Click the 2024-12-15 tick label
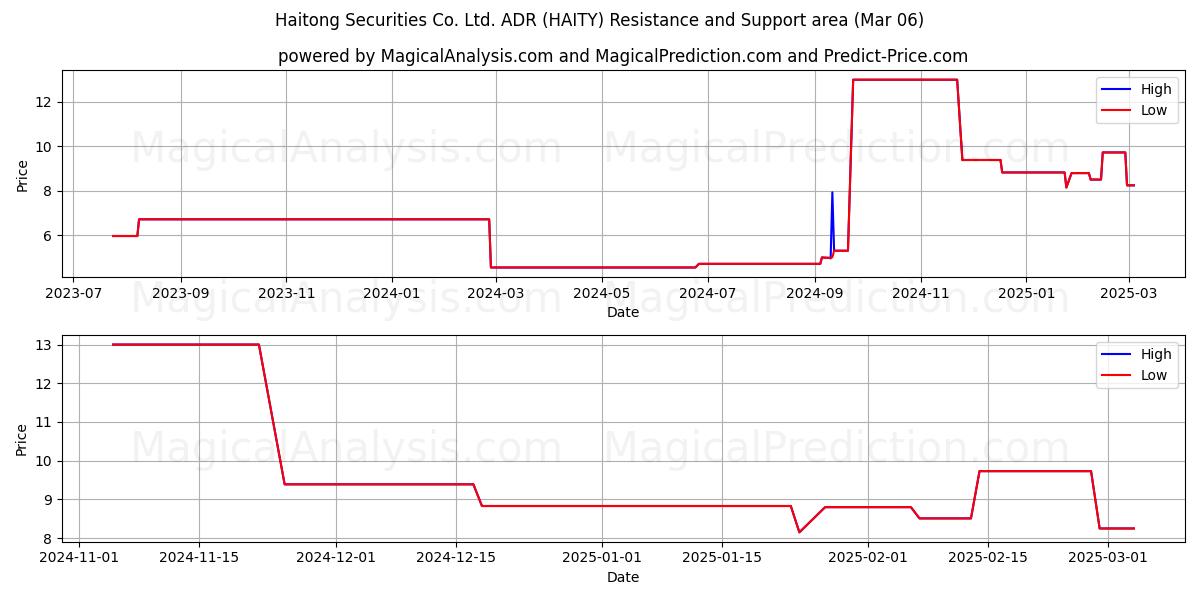The width and height of the screenshot is (1200, 600). [456, 559]
